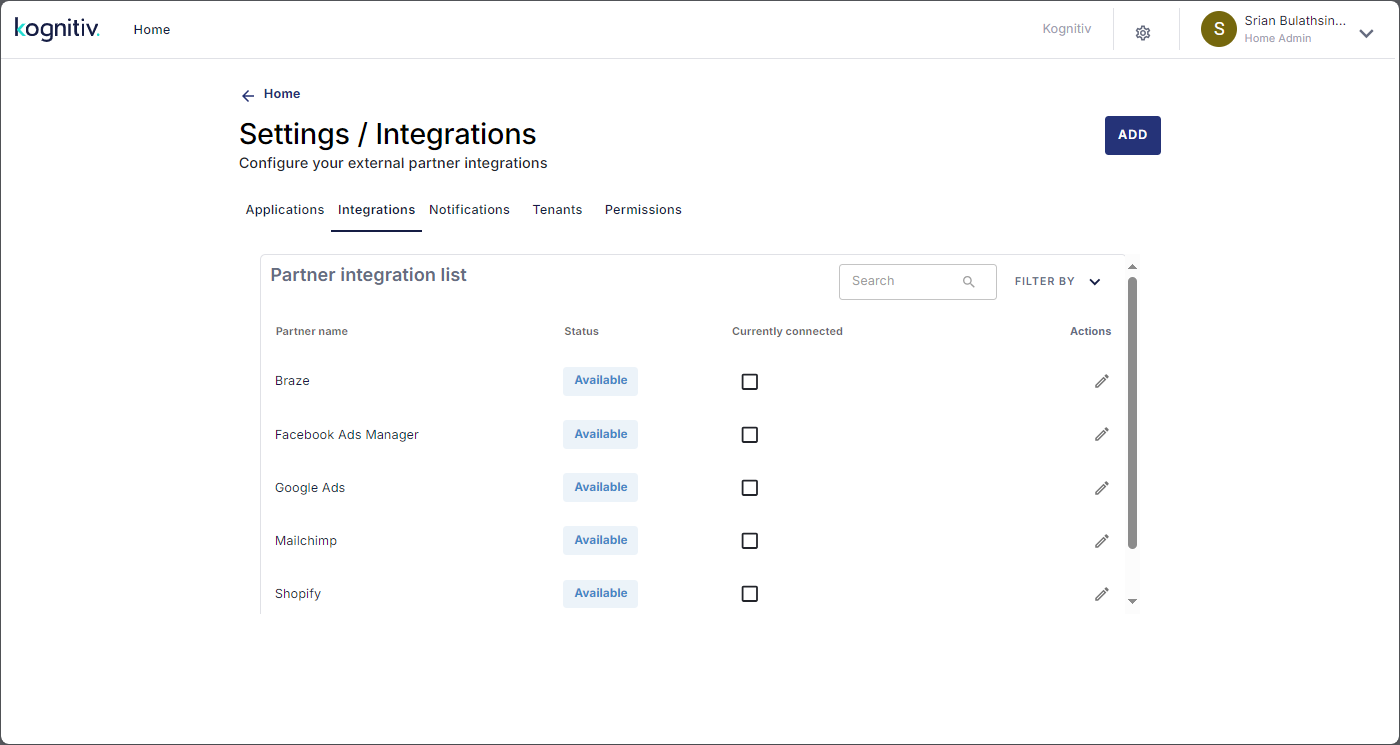The height and width of the screenshot is (745, 1400).
Task: Toggle Facebook Ads Manager connected checkbox
Action: click(x=750, y=435)
